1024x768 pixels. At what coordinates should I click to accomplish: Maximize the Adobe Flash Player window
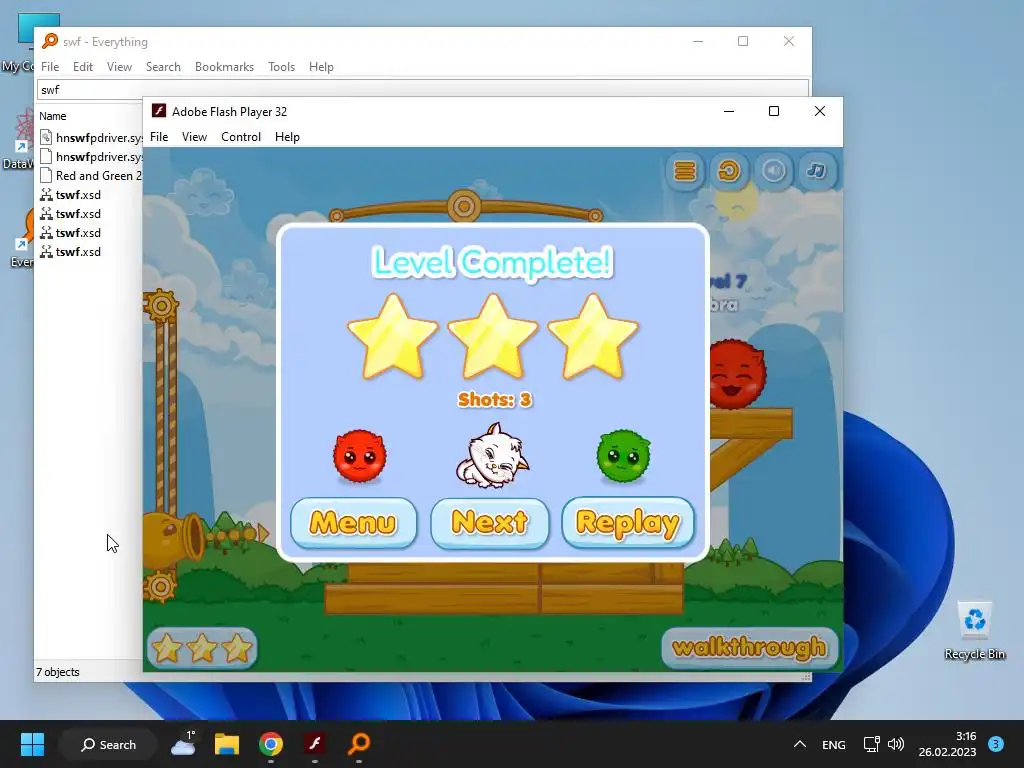(x=774, y=111)
